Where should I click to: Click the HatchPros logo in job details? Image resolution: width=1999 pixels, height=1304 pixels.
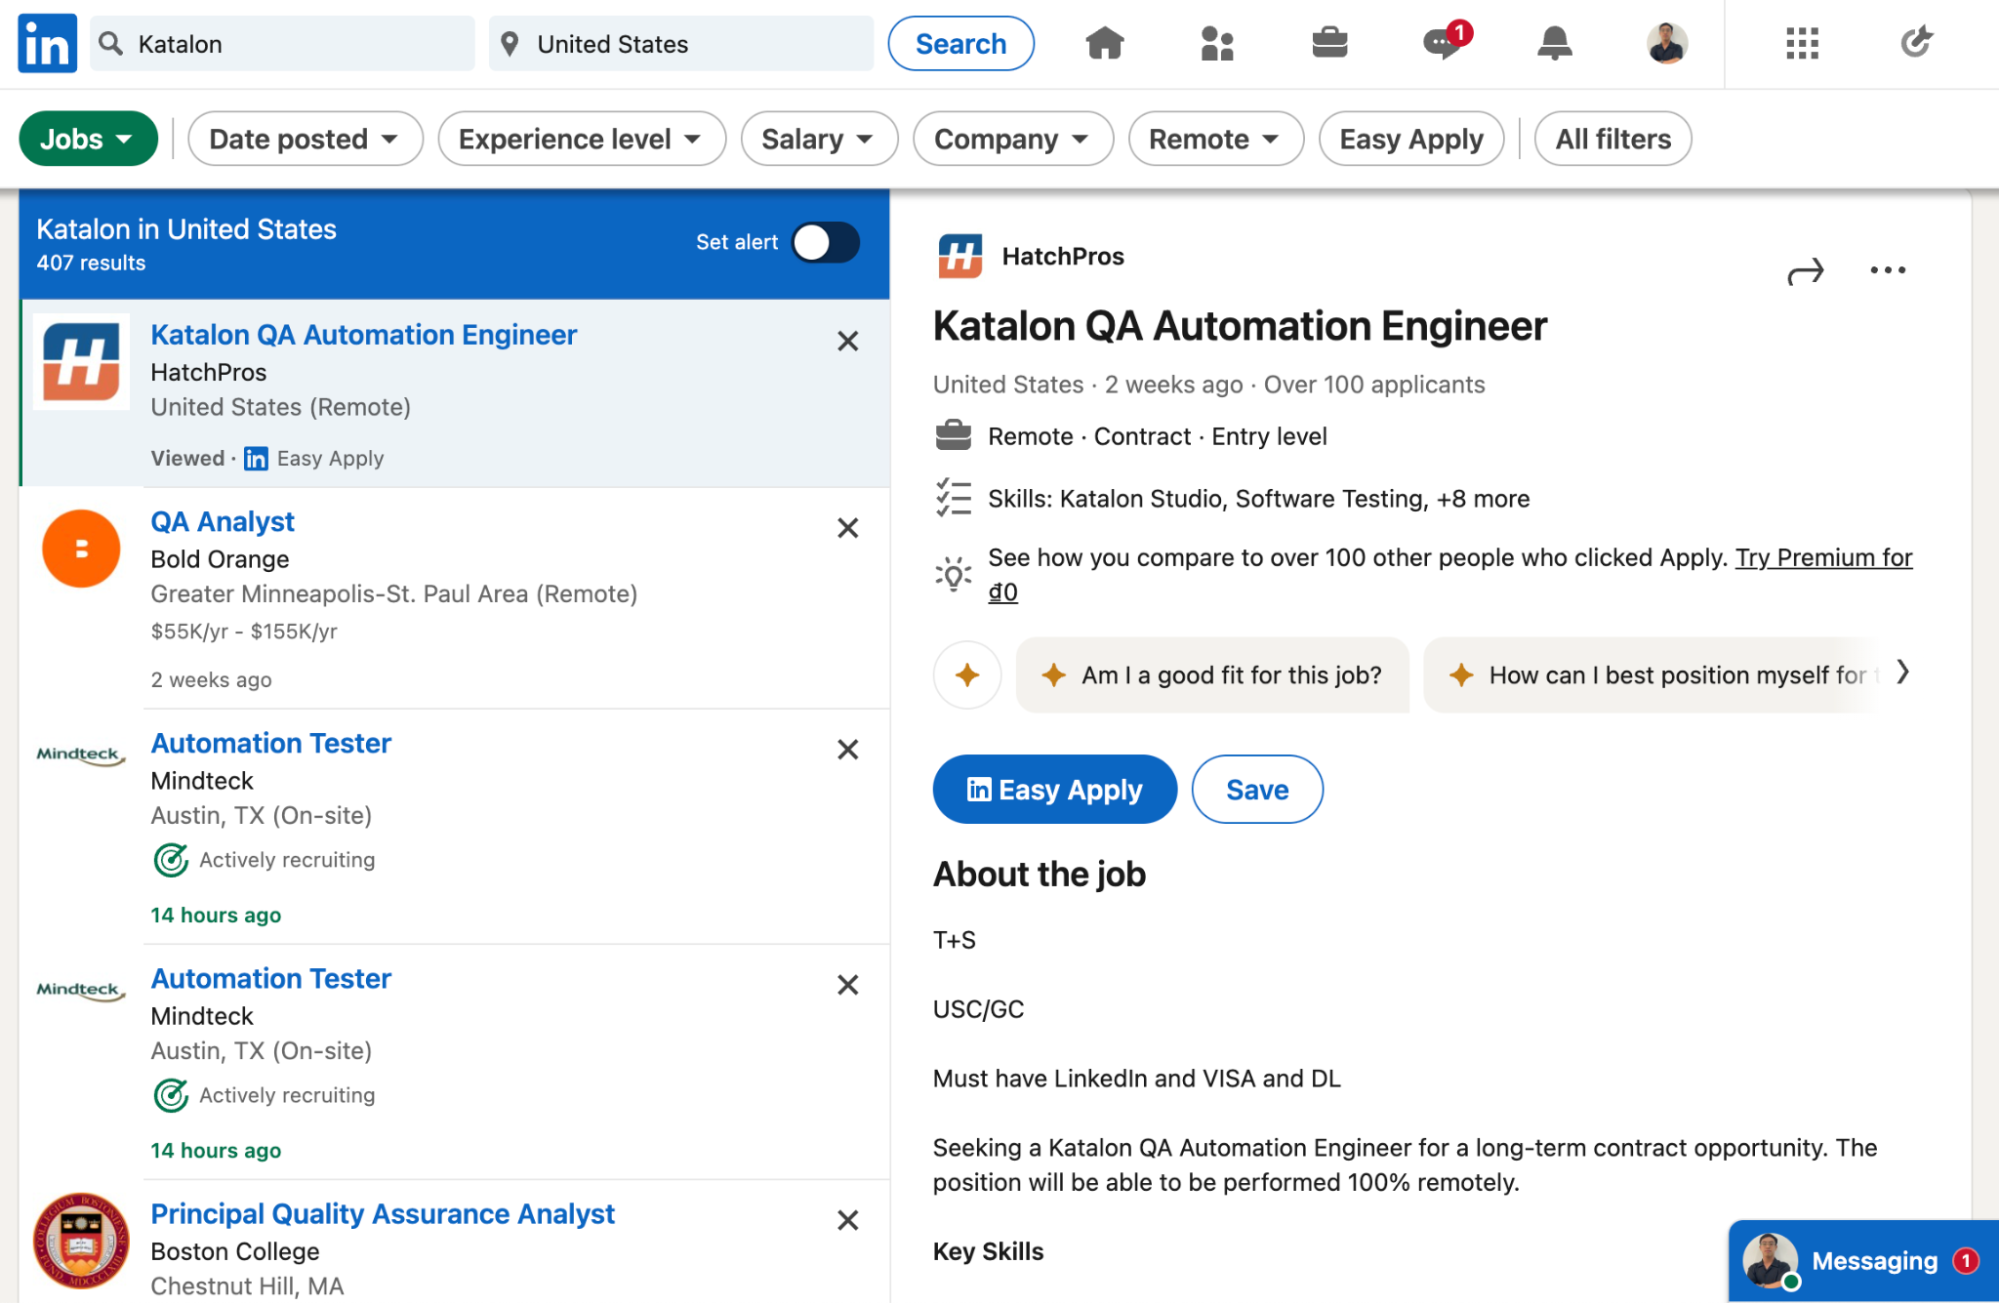click(960, 256)
